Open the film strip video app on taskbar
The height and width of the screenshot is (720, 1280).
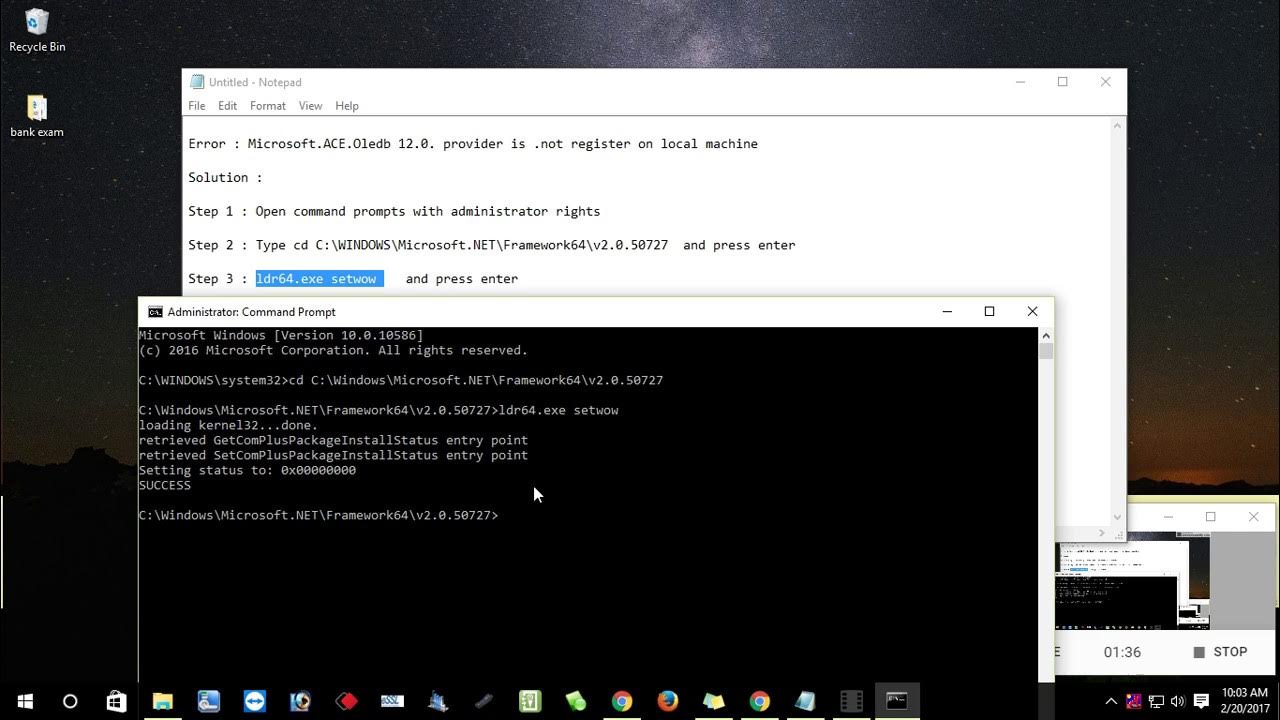(x=851, y=701)
